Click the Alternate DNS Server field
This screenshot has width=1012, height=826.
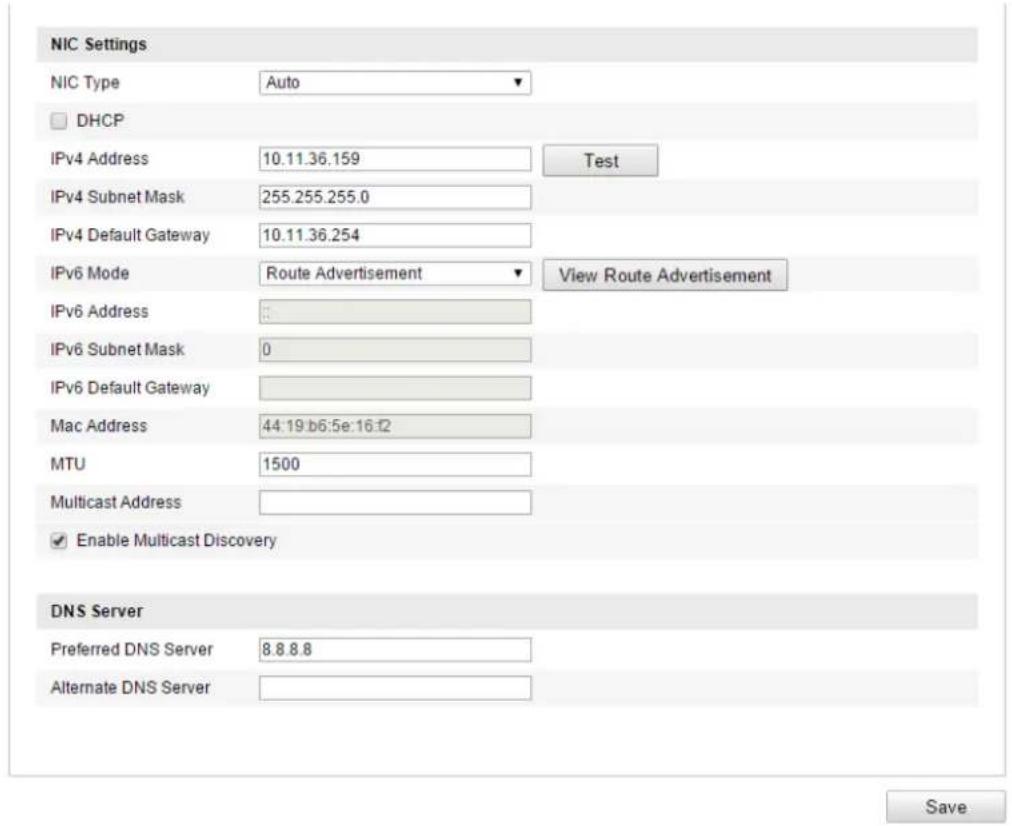coord(395,688)
